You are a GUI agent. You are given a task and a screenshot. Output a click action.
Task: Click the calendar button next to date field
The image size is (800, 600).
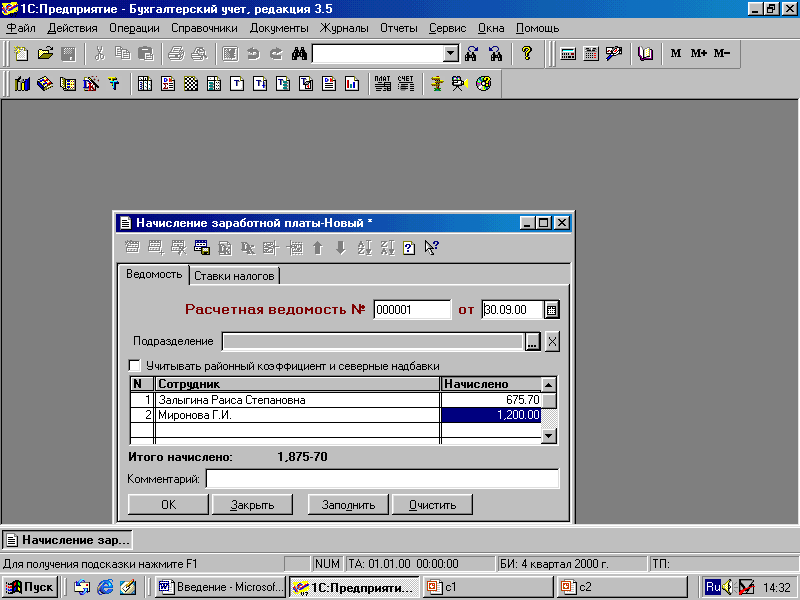point(552,310)
